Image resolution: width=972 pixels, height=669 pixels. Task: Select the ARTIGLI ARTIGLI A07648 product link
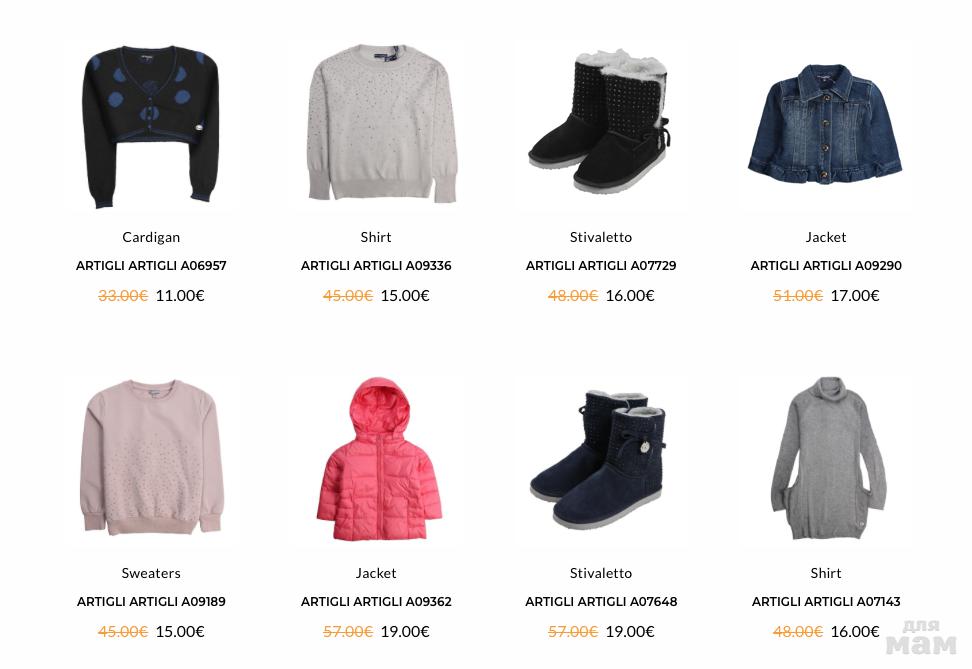601,602
